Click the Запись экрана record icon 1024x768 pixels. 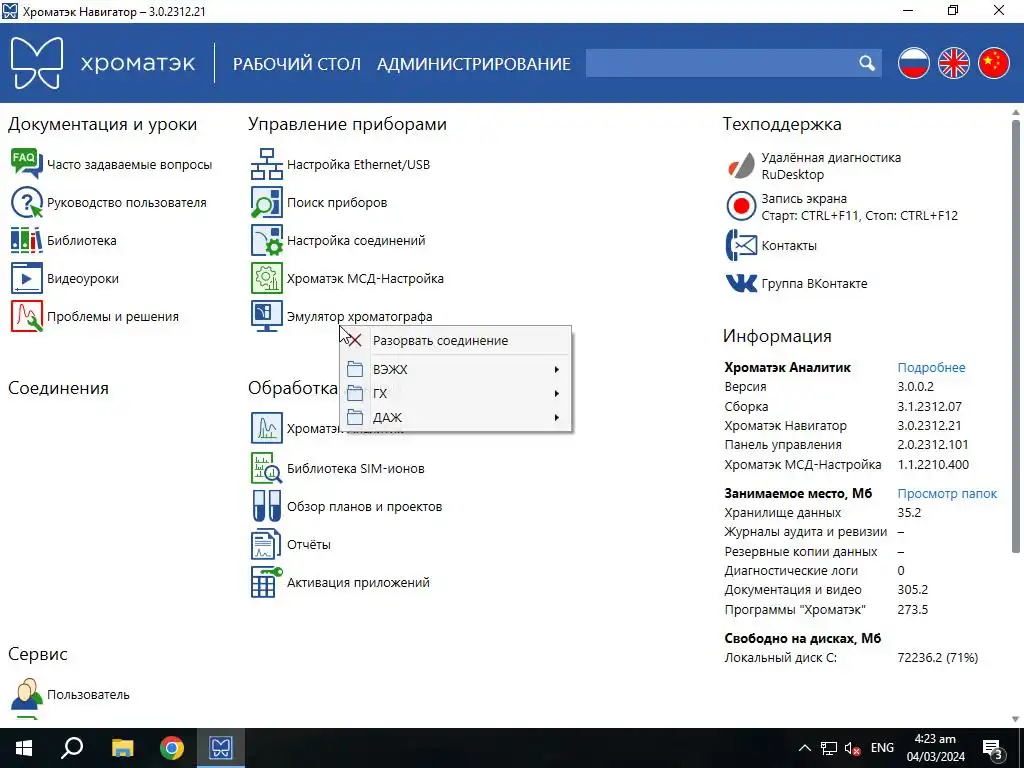[741, 206]
